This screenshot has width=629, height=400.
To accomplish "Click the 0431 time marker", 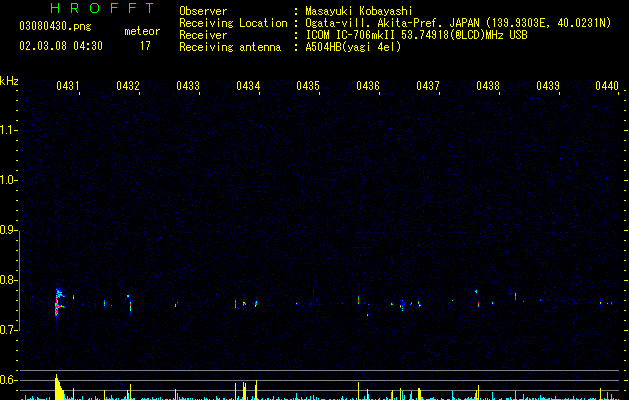I will click(67, 86).
